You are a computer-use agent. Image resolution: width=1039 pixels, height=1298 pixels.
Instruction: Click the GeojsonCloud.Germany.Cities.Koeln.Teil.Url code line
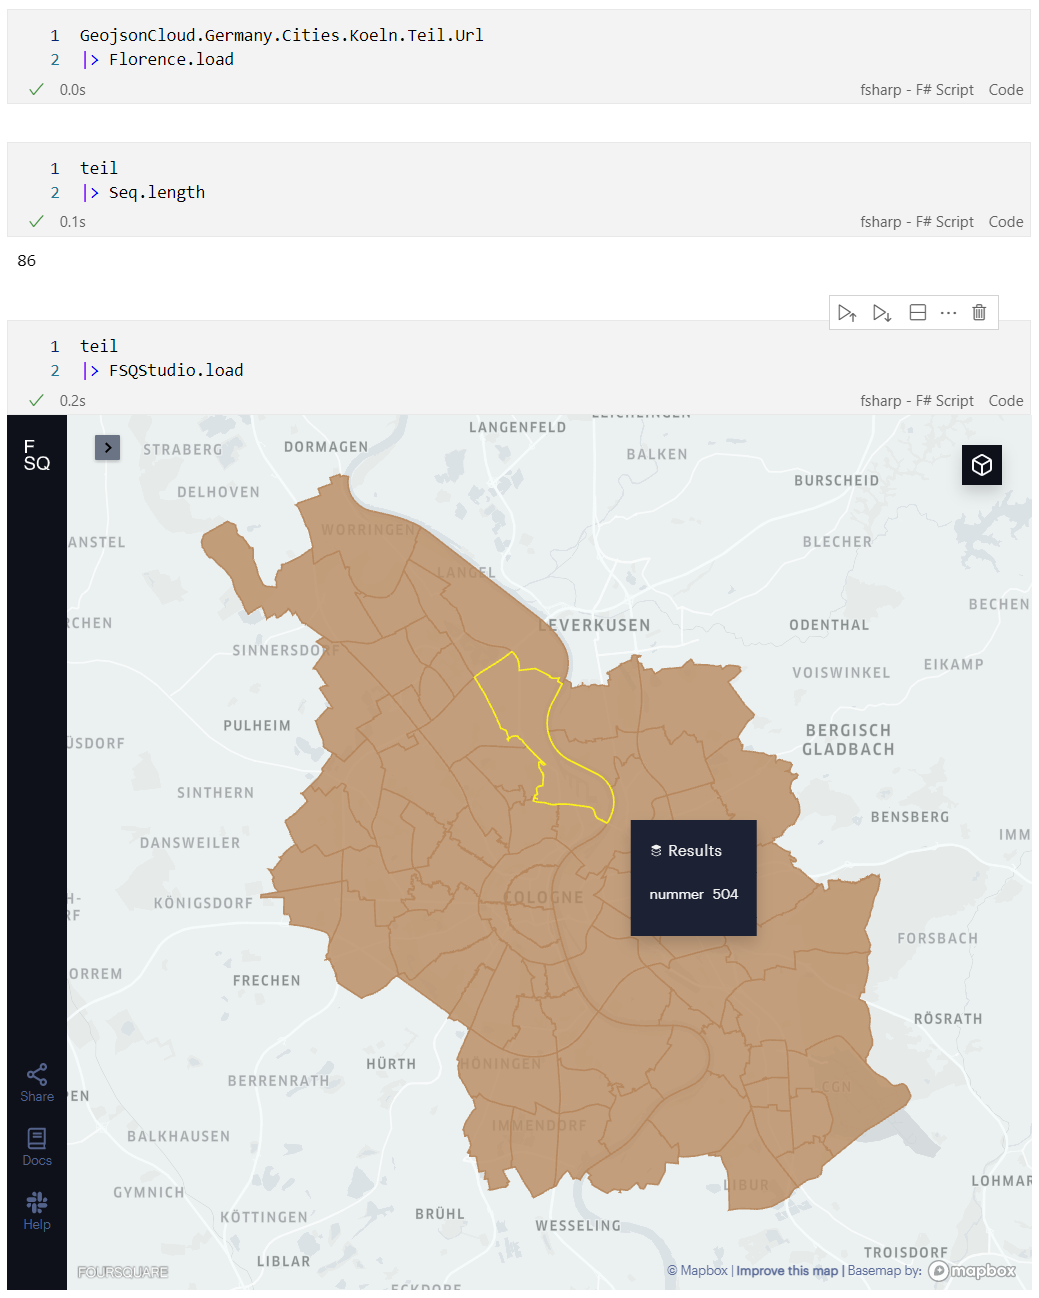pos(282,35)
